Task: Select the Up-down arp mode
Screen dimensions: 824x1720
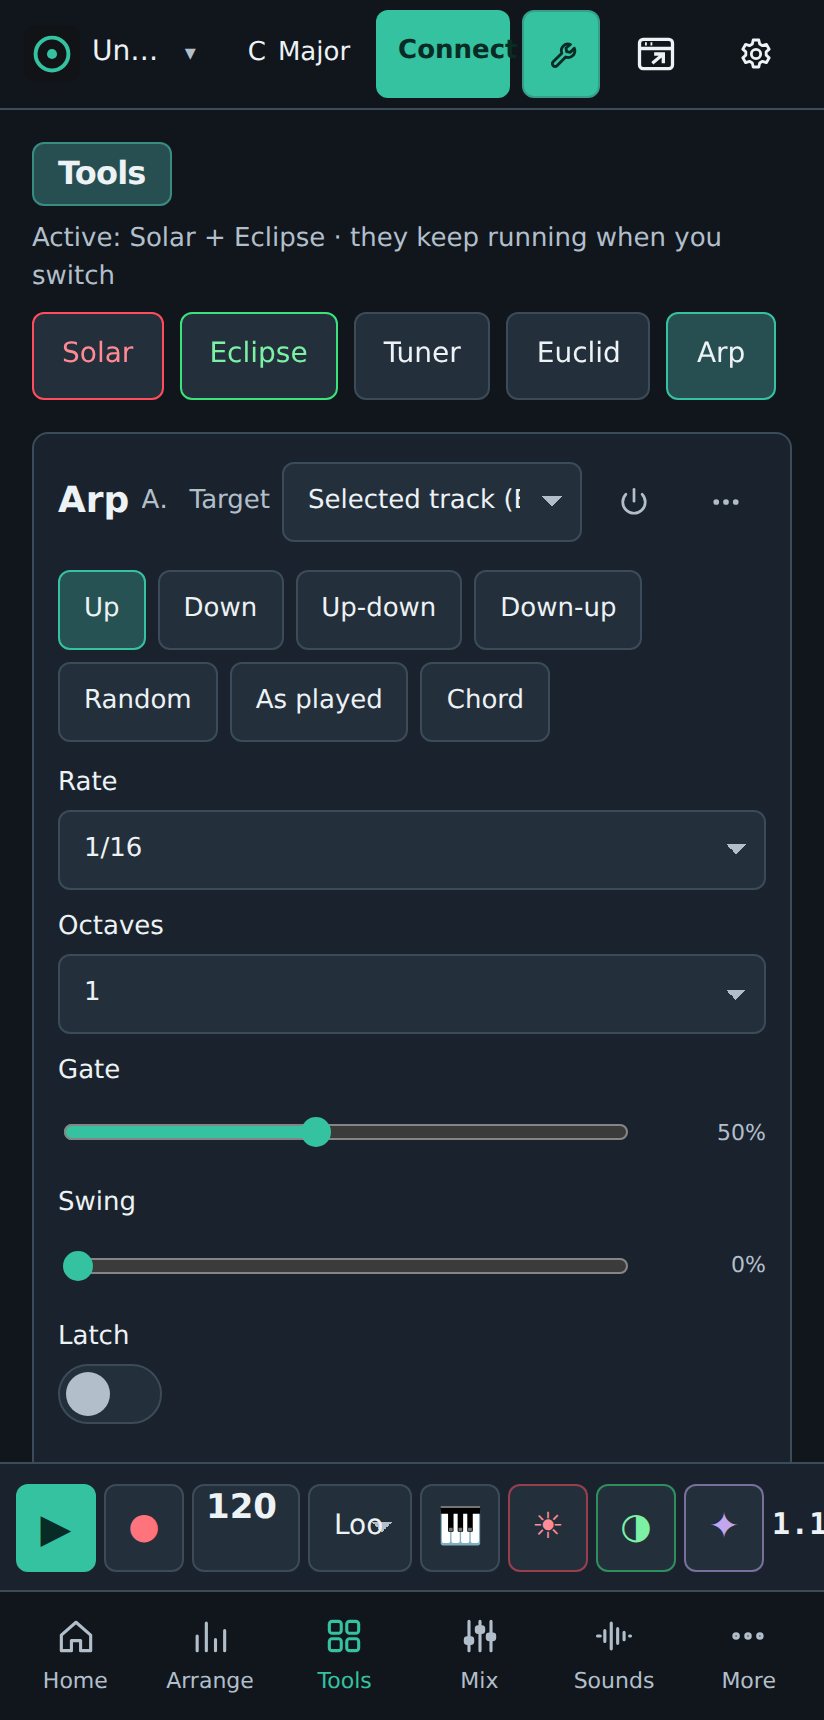Action: point(379,610)
